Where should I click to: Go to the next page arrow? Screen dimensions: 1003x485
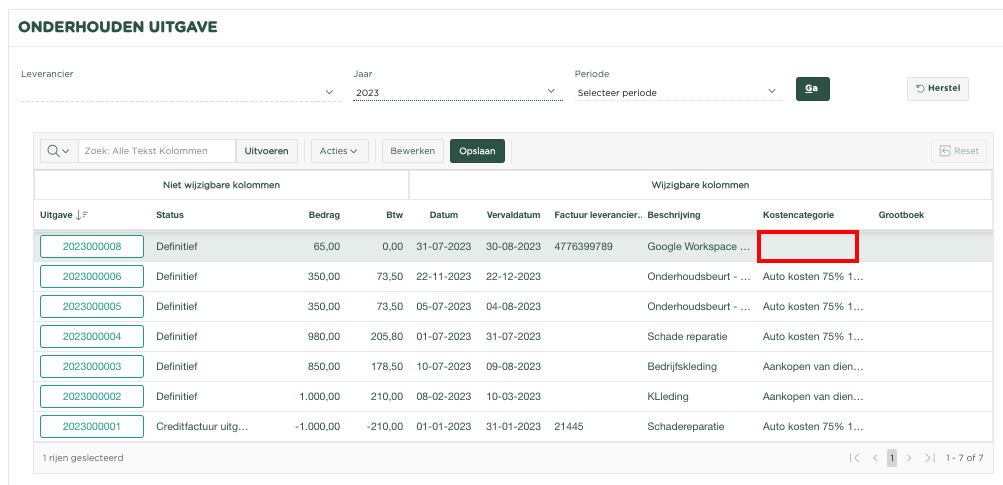coord(909,458)
